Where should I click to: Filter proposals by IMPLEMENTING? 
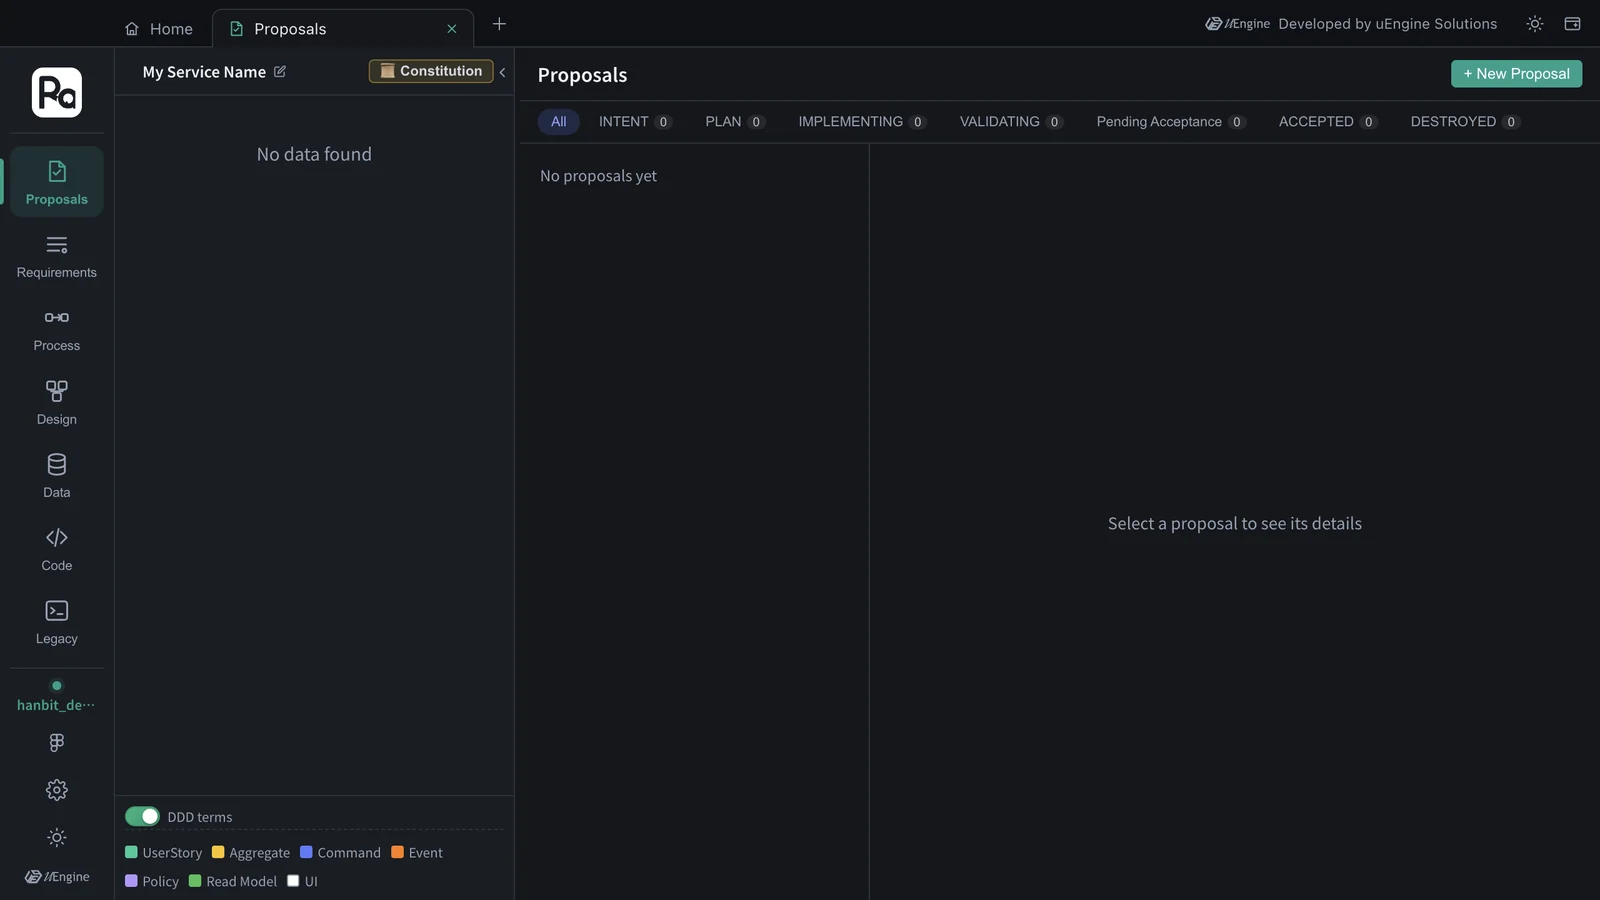click(x=862, y=122)
